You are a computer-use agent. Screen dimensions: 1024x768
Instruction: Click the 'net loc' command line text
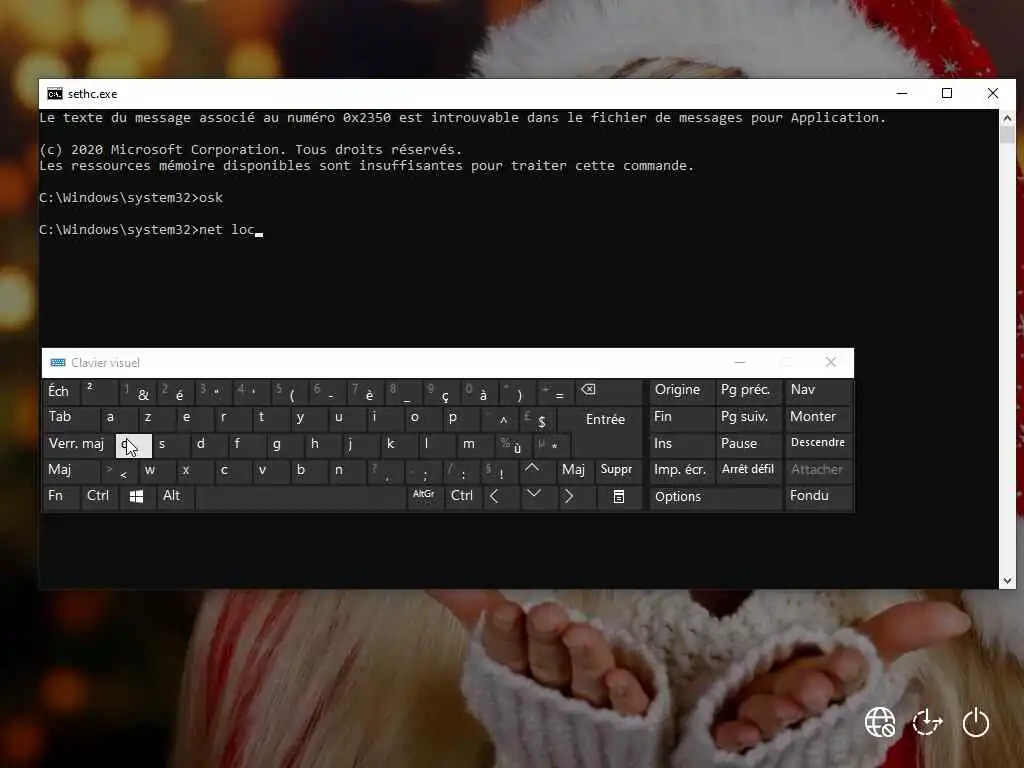[x=226, y=230]
